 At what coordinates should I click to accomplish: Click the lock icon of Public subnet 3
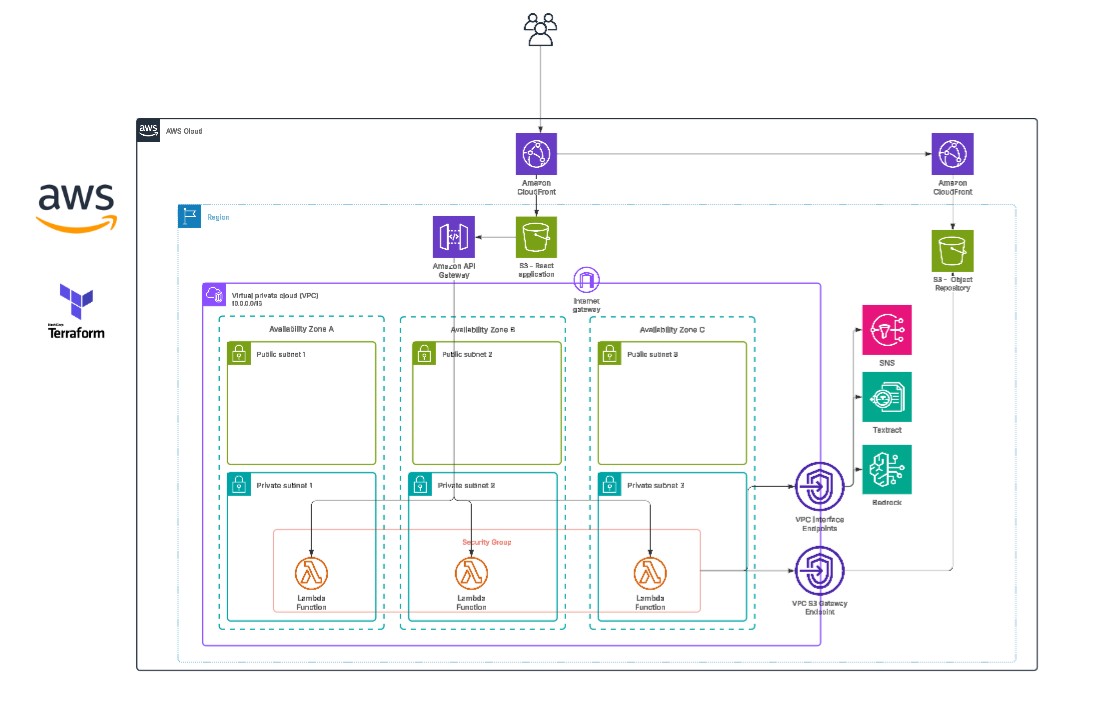(610, 353)
